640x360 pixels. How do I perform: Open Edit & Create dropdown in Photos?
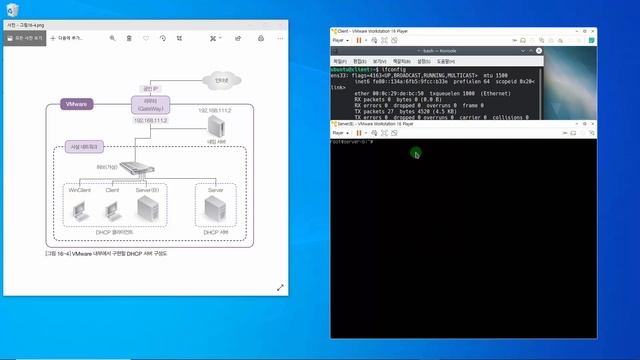[x=216, y=38]
